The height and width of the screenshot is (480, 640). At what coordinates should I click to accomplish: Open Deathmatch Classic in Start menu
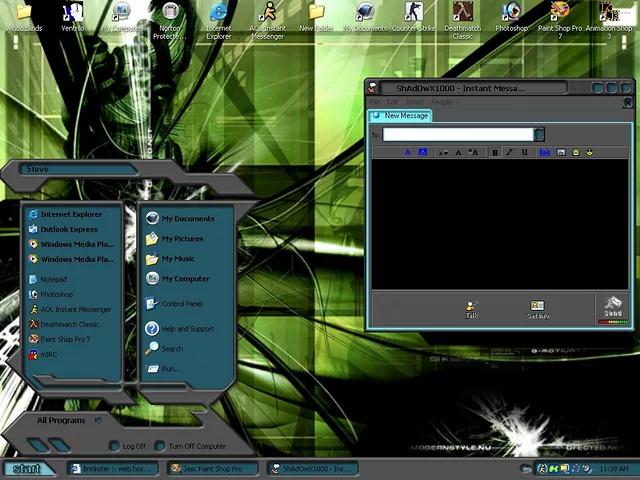tap(64, 324)
